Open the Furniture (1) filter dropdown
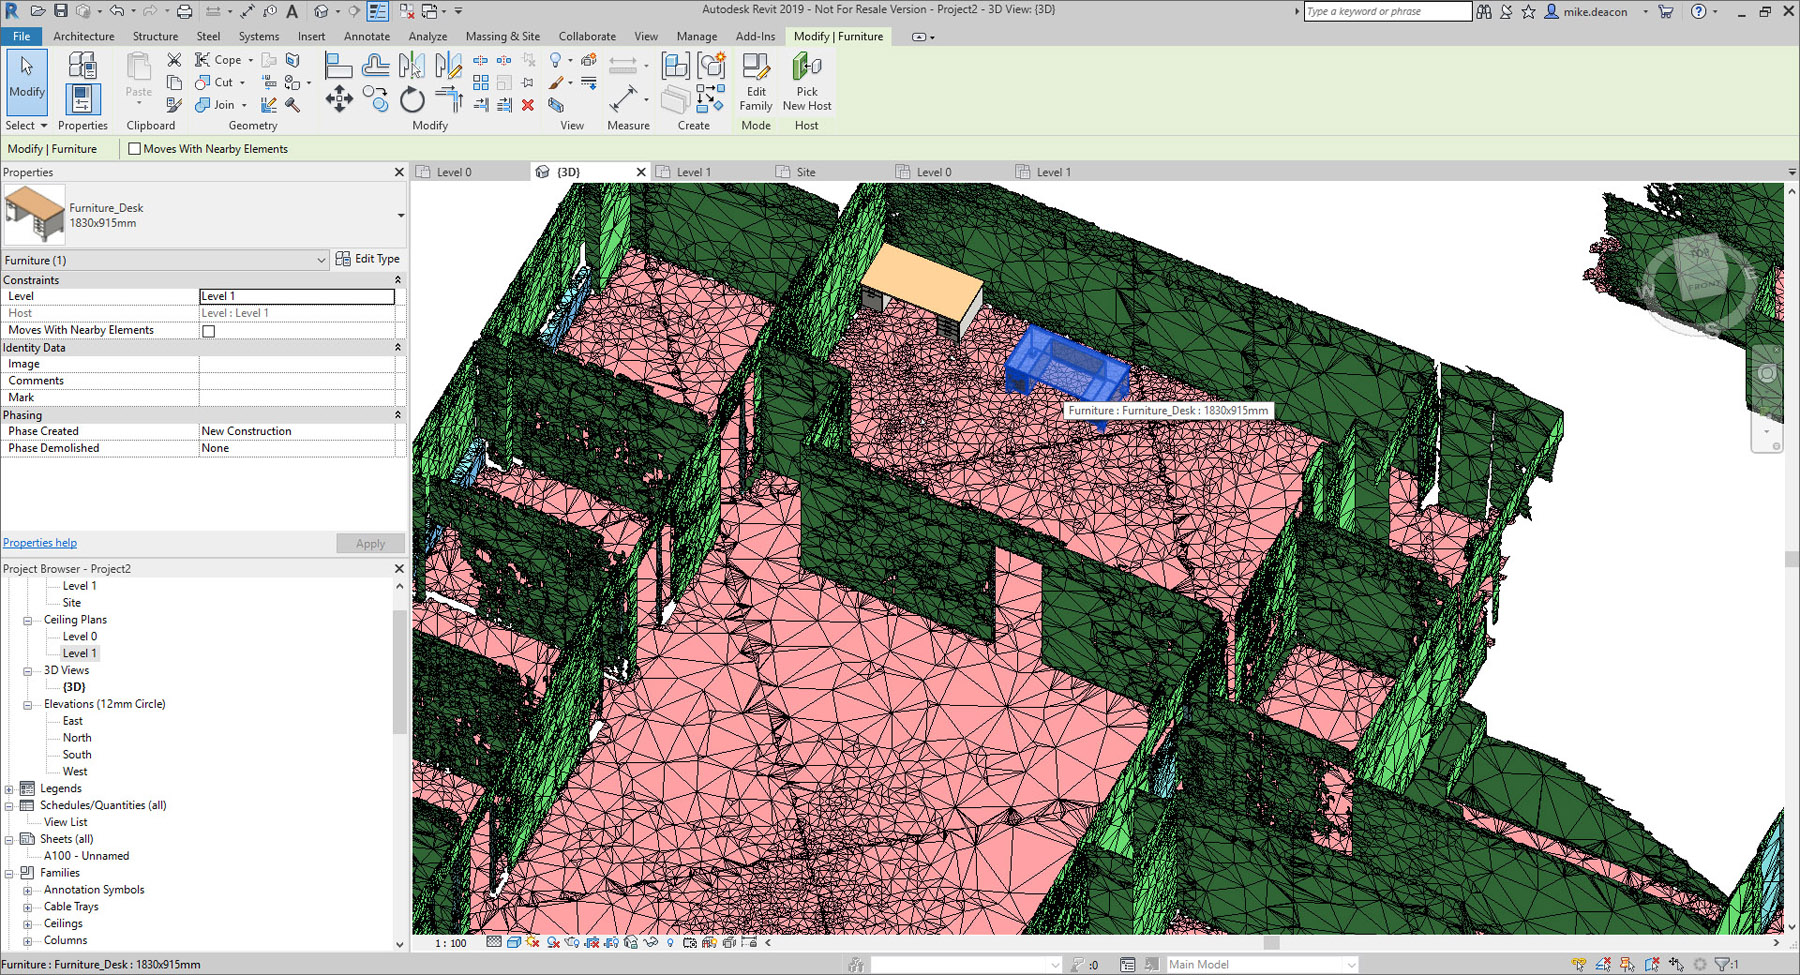This screenshot has height=975, width=1800. [321, 260]
